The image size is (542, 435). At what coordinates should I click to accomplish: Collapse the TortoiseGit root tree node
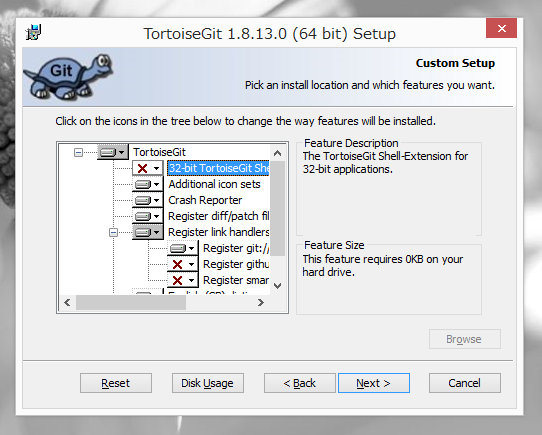point(78,152)
